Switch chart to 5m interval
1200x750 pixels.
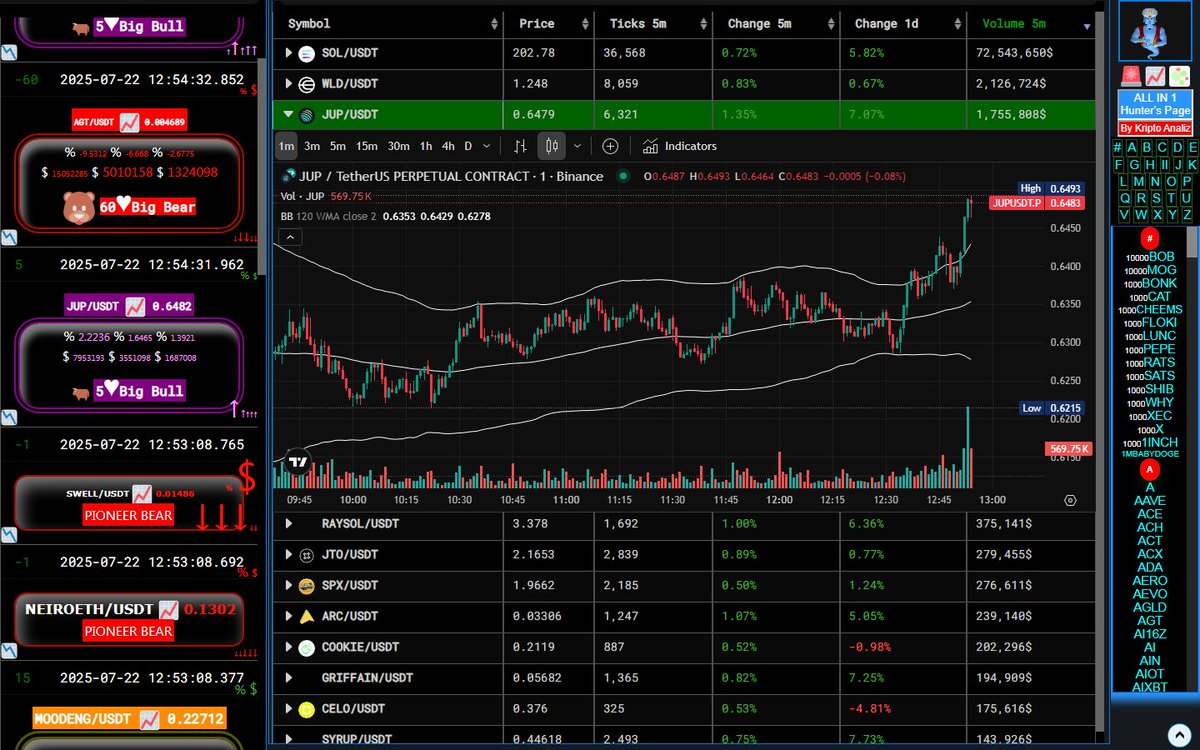click(x=338, y=146)
